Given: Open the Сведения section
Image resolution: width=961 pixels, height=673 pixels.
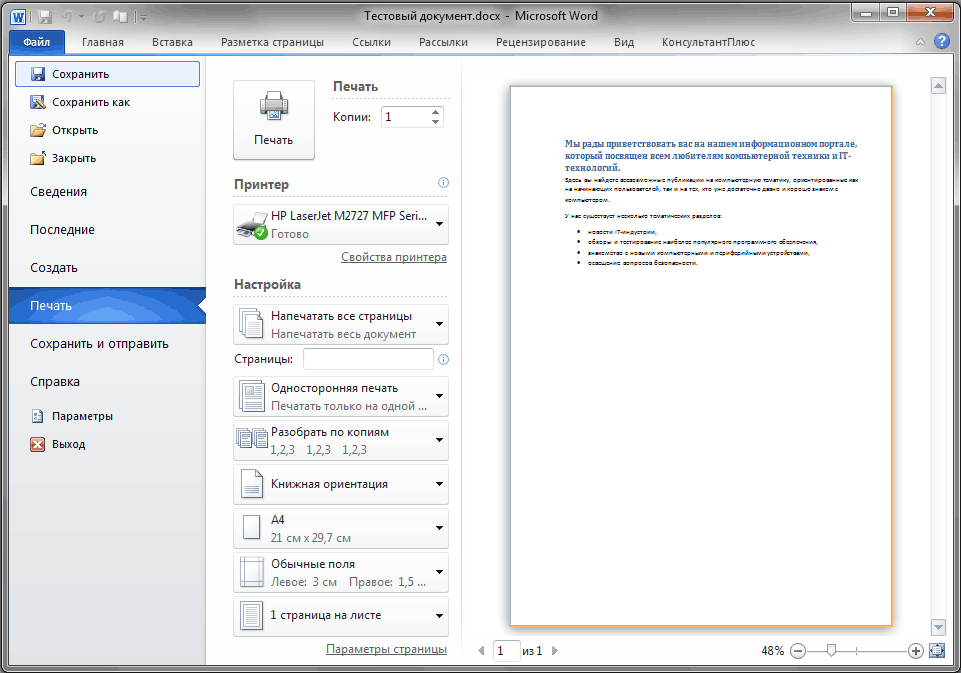Looking at the screenshot, I should (x=107, y=192).
